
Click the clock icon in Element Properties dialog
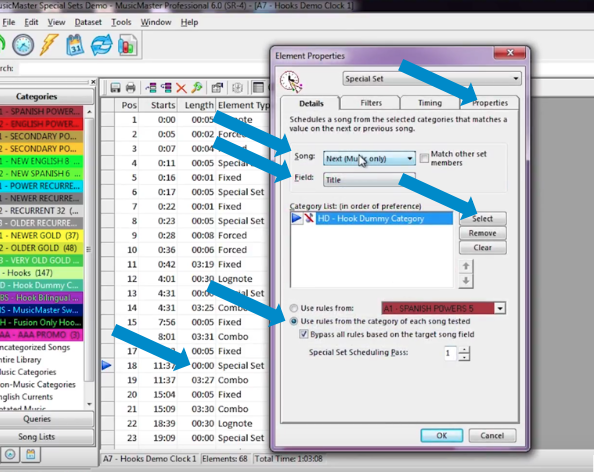tap(291, 81)
